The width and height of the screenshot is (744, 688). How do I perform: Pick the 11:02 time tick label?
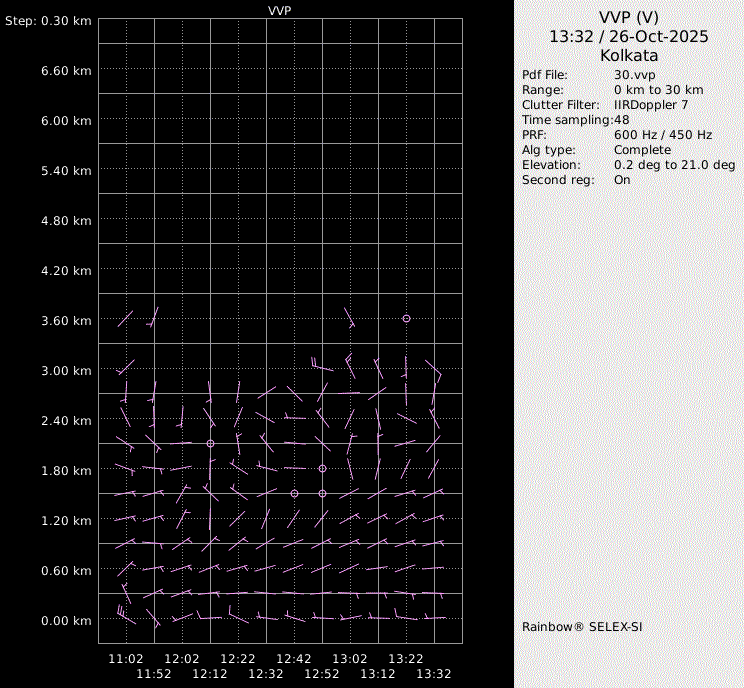[x=126, y=659]
